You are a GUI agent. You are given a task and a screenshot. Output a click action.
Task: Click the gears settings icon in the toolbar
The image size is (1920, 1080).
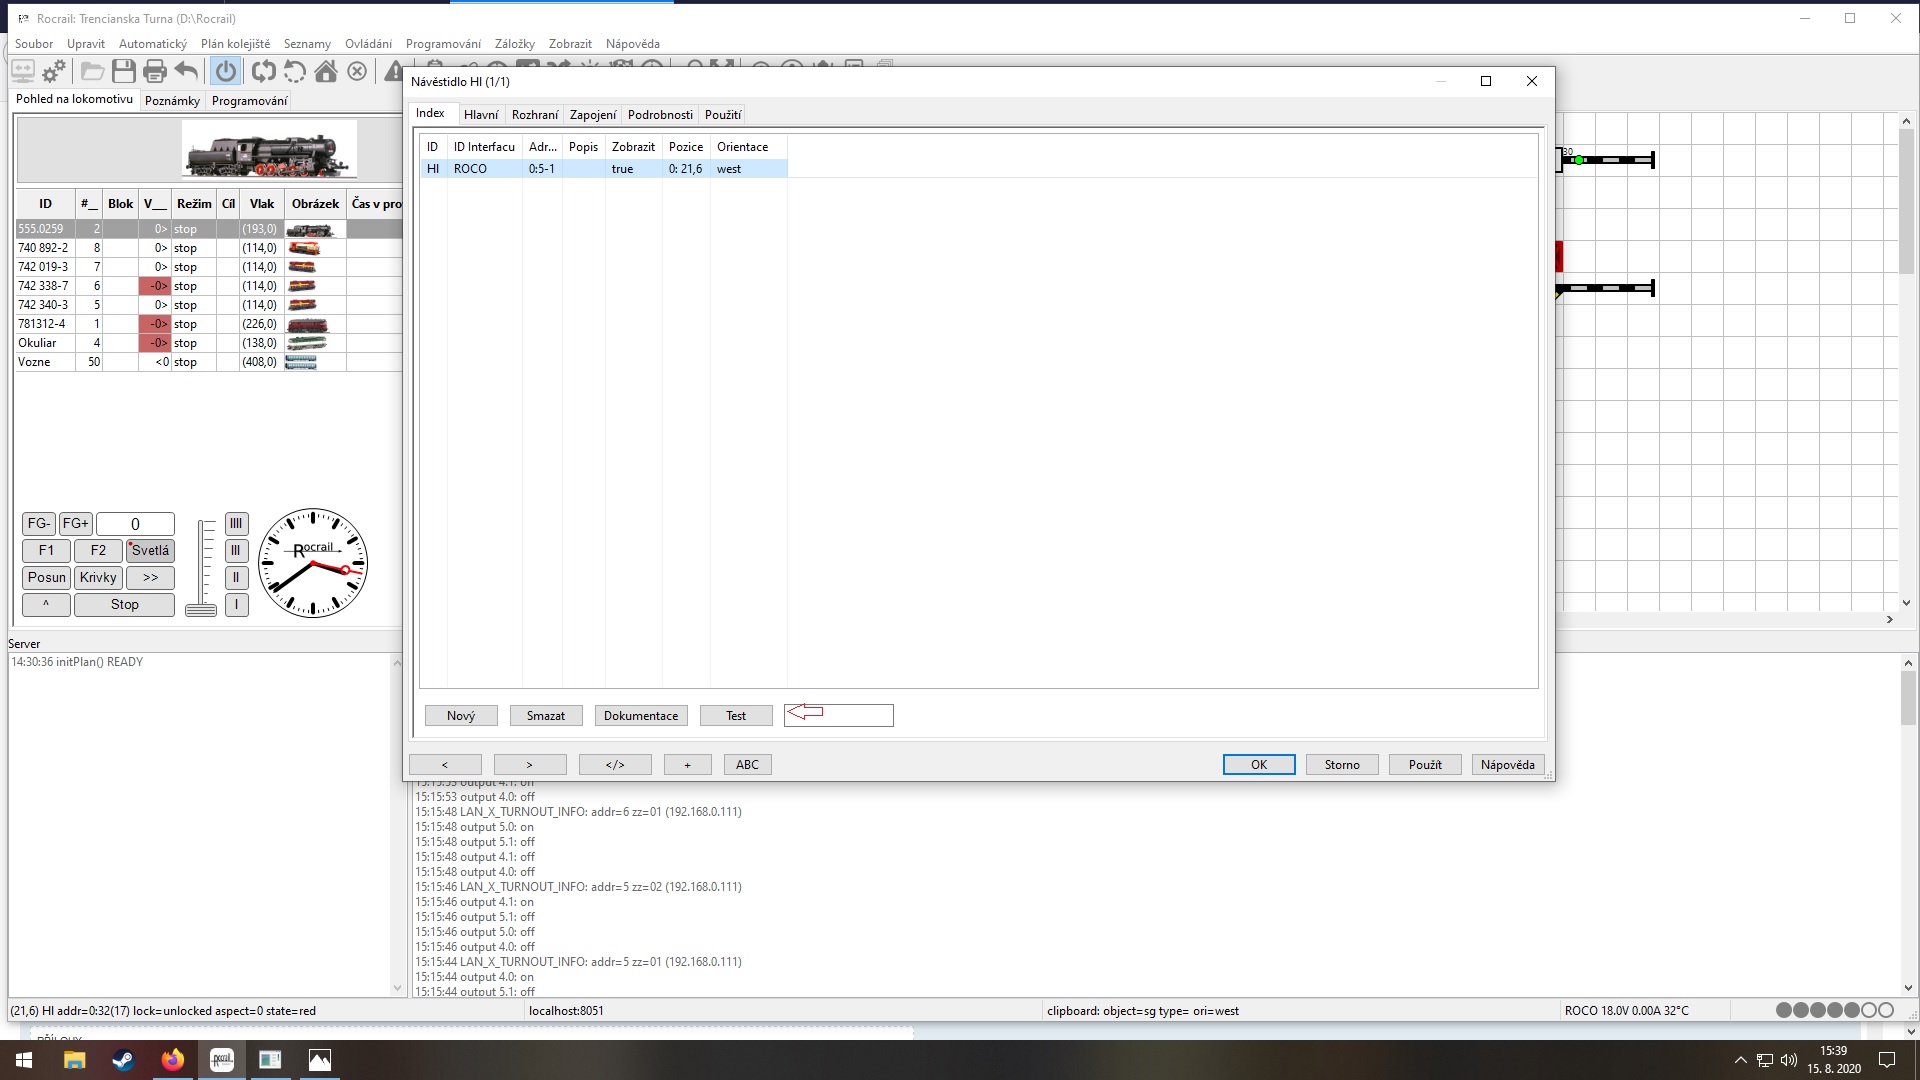point(54,71)
